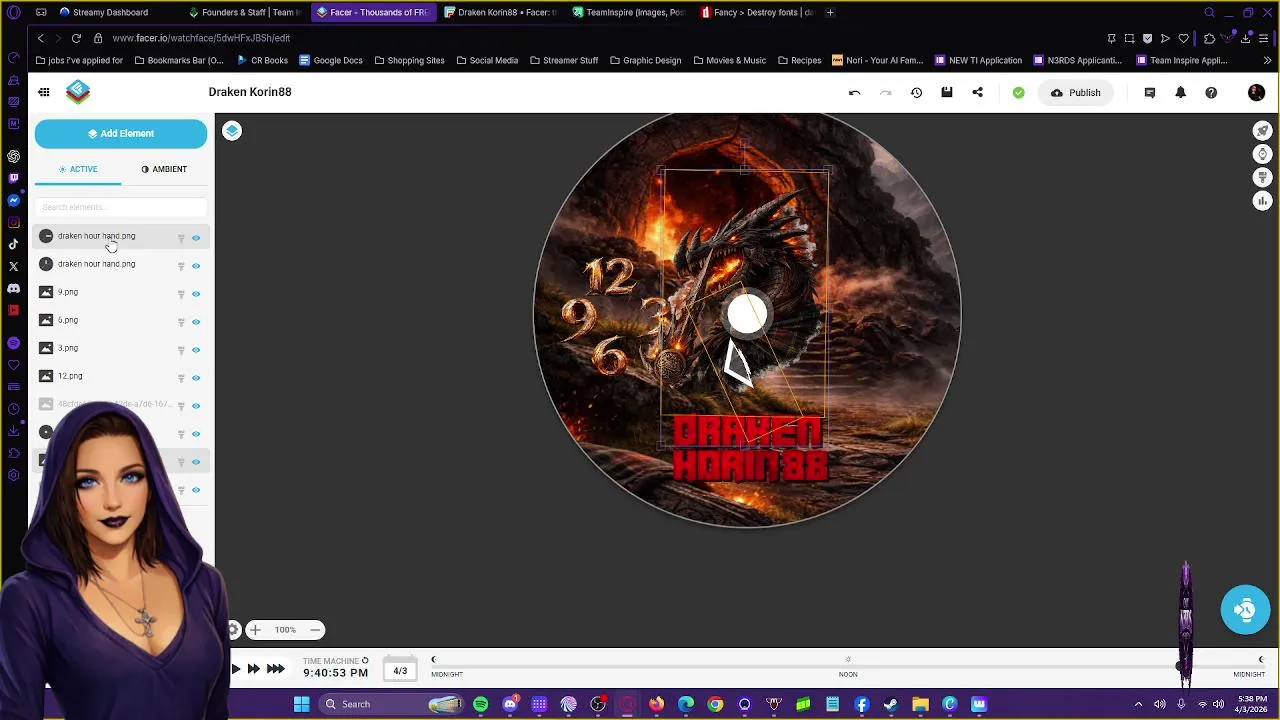Click the rocket icon on right panel
This screenshot has height=720, width=1280.
1263,131
